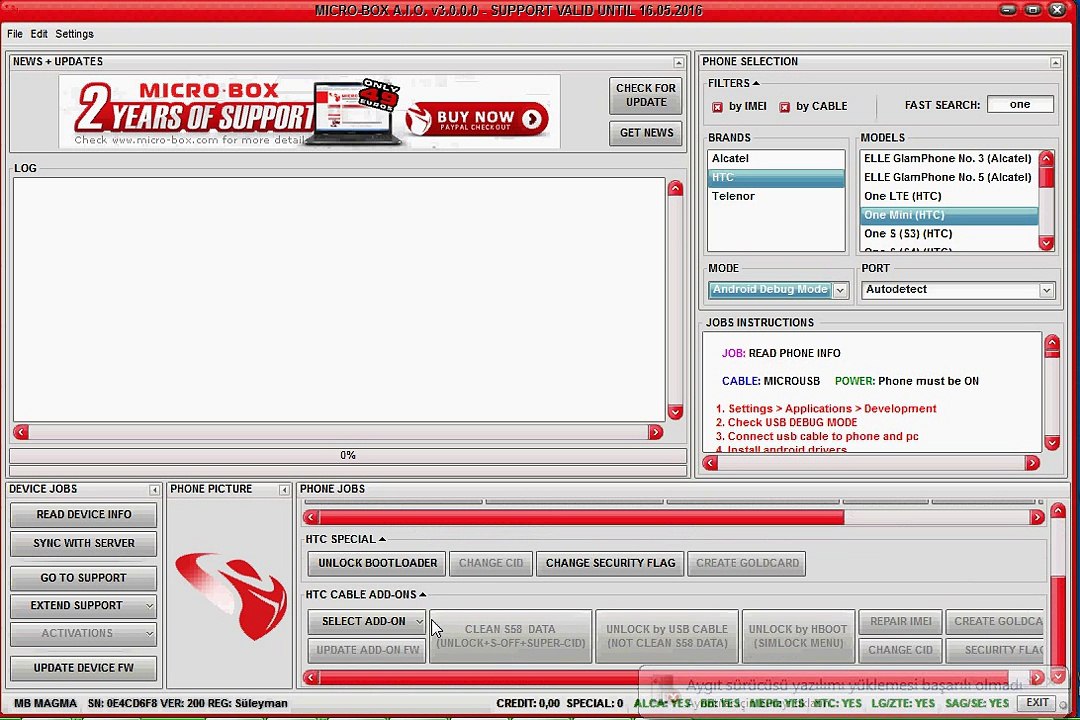Click UNLOCK by USB CABLE button

[x=667, y=637]
